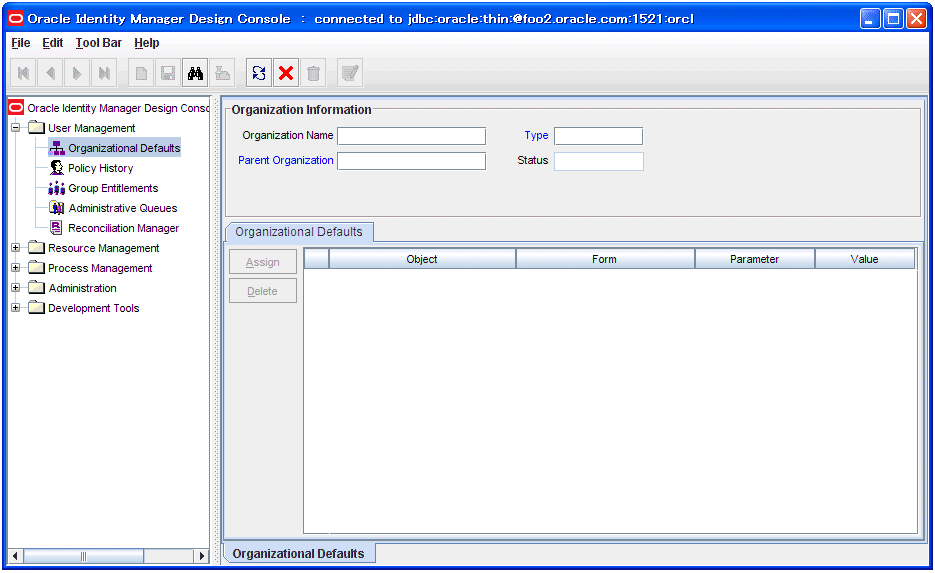Create a new record with page icon
This screenshot has width=935, height=573.
(141, 73)
